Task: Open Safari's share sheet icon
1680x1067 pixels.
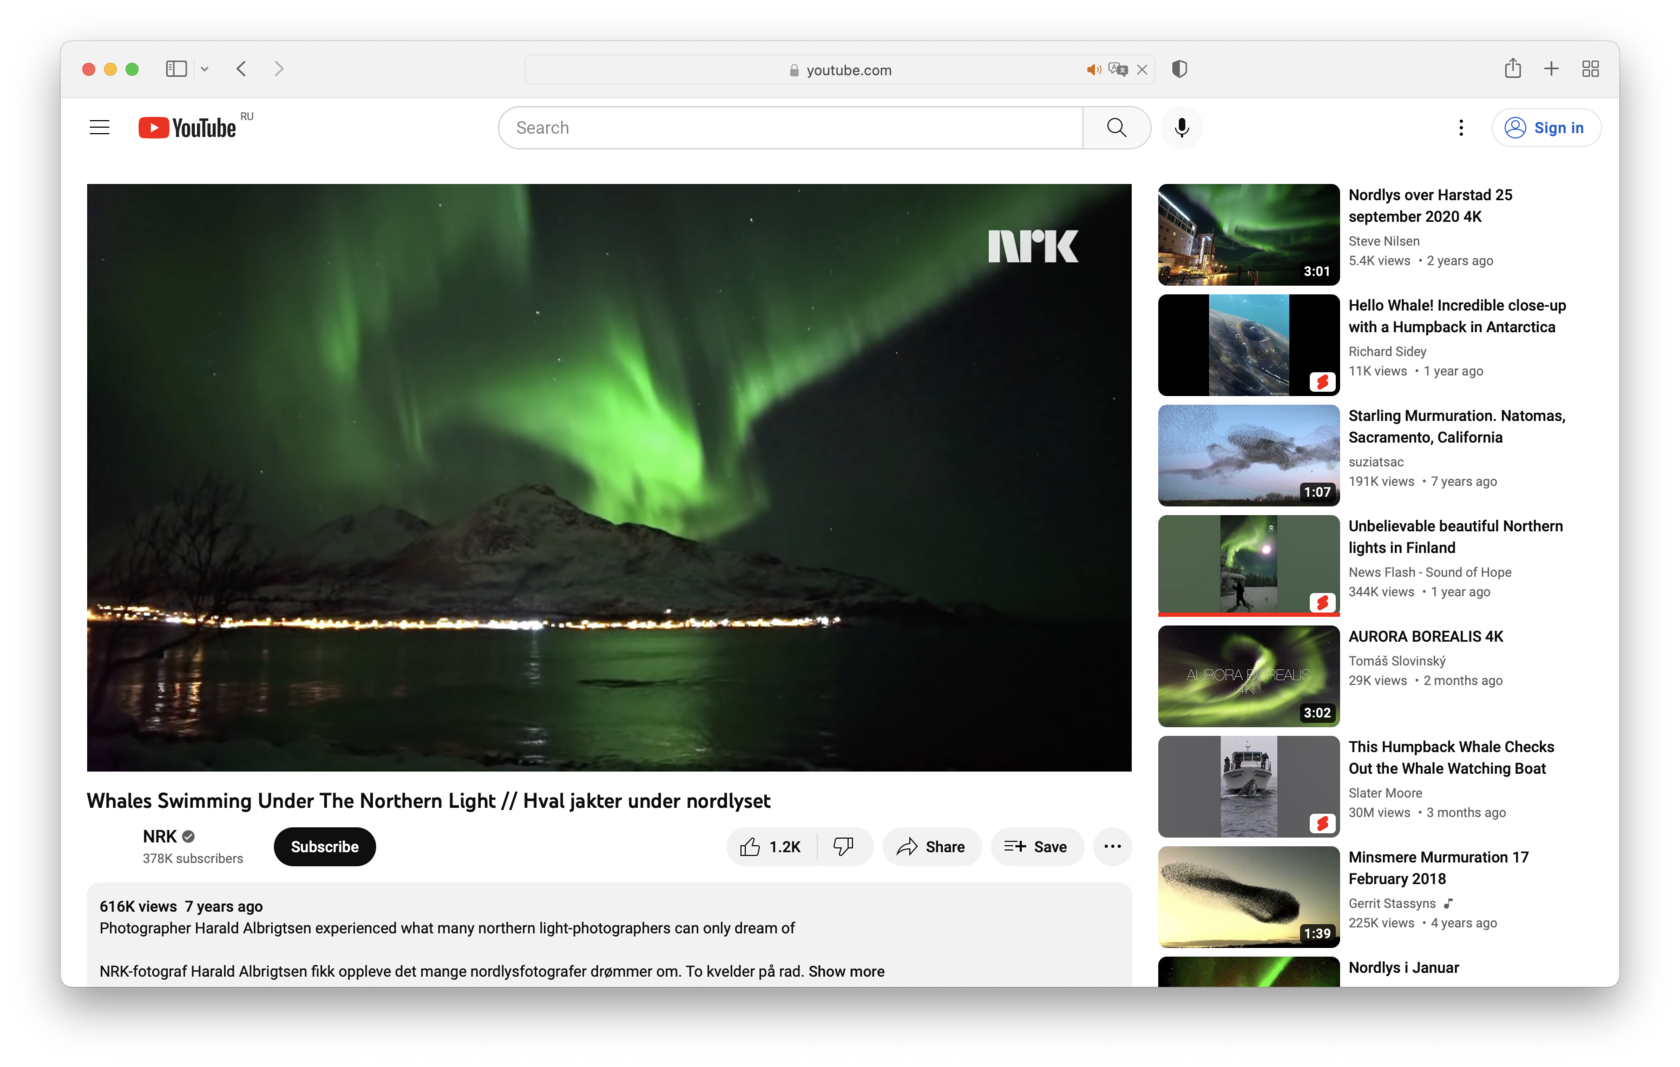Action: click(1513, 68)
